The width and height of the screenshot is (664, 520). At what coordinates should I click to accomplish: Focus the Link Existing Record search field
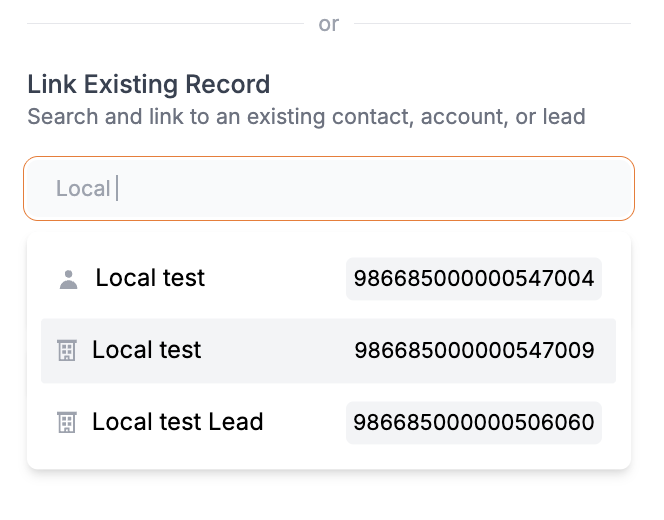pos(328,188)
